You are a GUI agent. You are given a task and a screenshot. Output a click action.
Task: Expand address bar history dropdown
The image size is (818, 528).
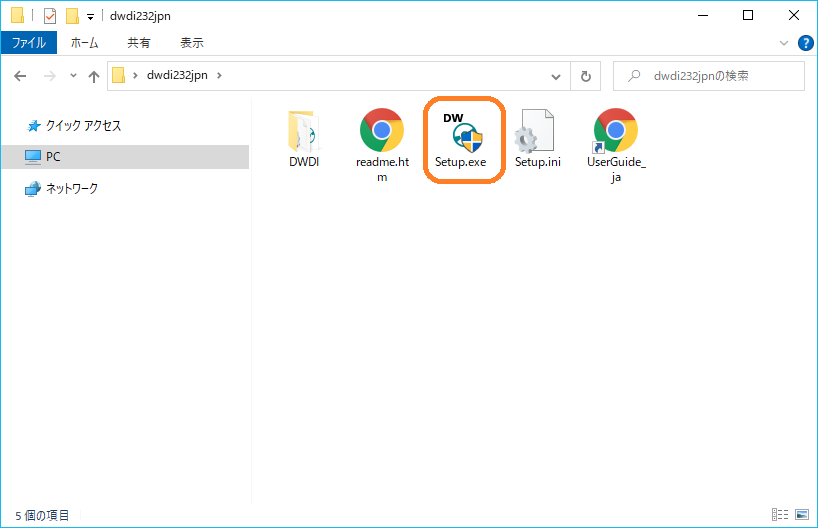[556, 77]
